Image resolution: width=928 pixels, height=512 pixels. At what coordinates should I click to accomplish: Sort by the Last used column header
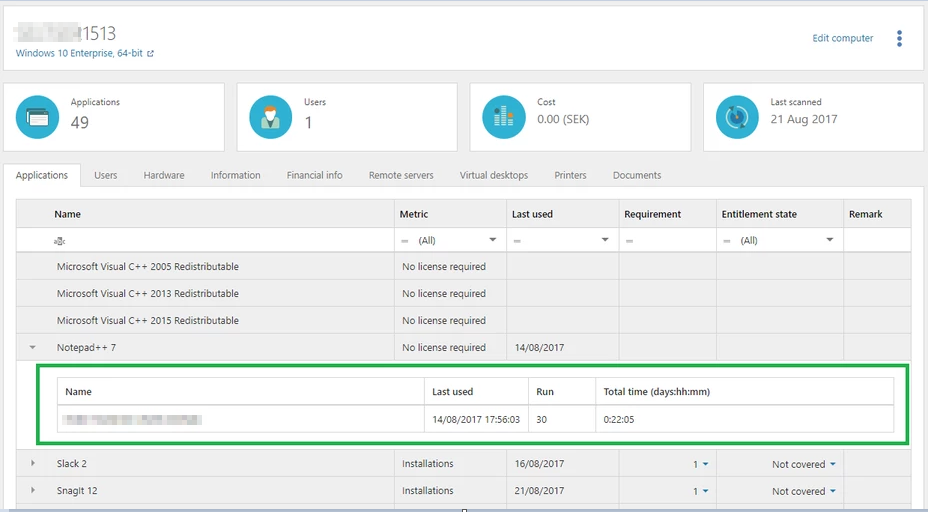(x=532, y=214)
